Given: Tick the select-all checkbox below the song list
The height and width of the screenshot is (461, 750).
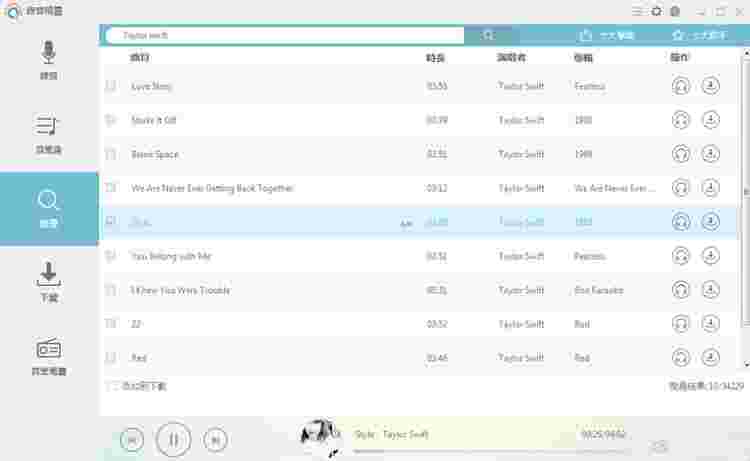Looking at the screenshot, I should pyautogui.click(x=111, y=386).
